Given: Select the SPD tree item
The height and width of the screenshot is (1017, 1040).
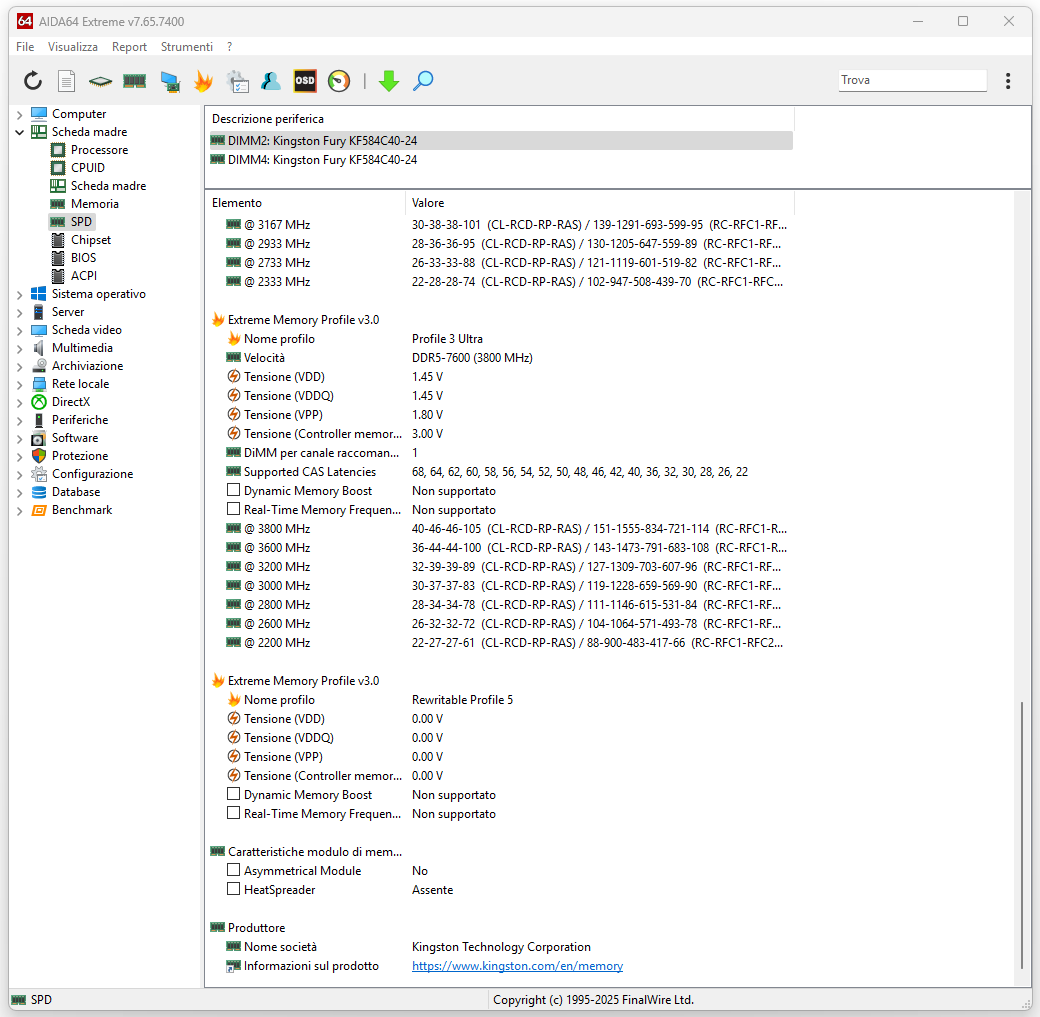Looking at the screenshot, I should [73, 222].
